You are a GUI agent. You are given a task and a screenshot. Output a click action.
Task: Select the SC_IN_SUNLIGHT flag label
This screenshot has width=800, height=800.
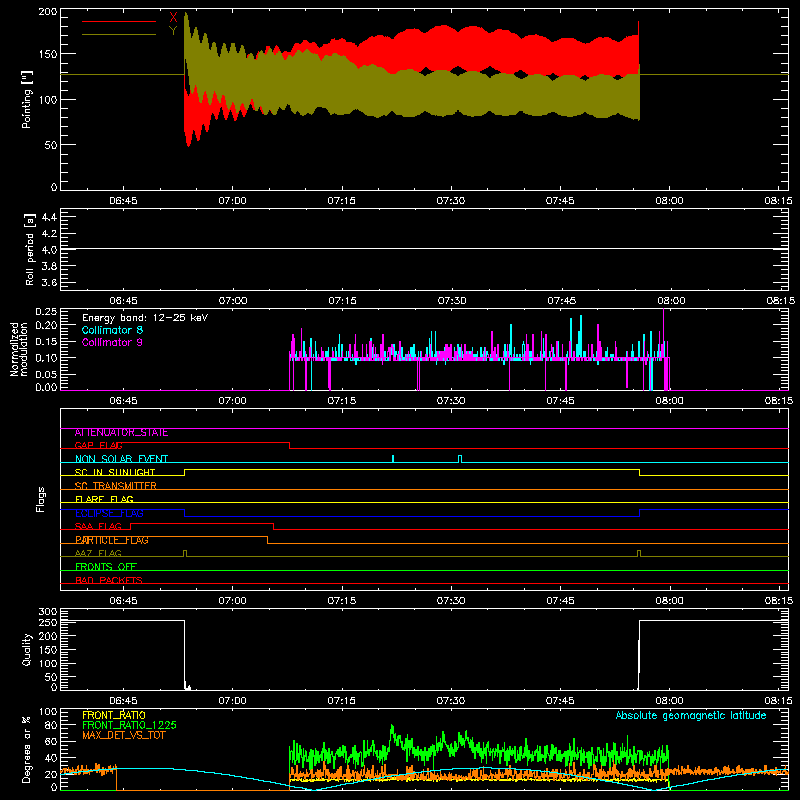tap(115, 472)
